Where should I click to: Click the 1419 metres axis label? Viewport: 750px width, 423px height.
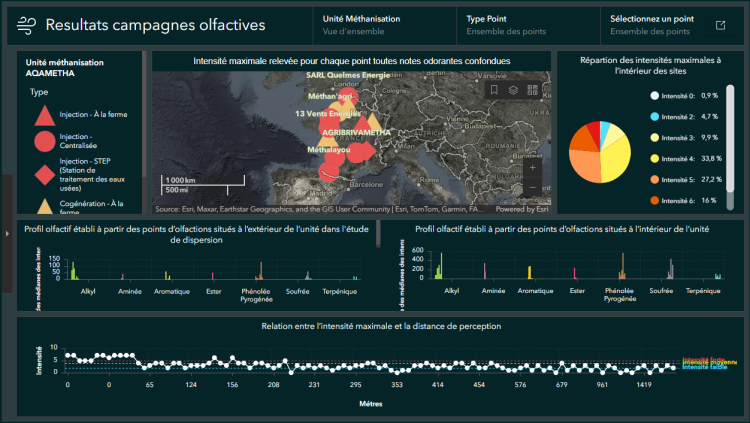(x=643, y=385)
